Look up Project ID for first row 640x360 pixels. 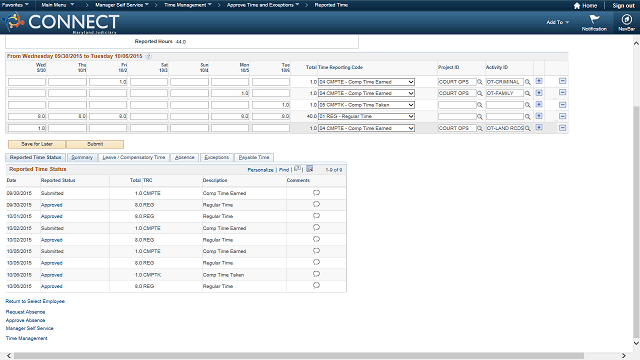pyautogui.click(x=480, y=82)
